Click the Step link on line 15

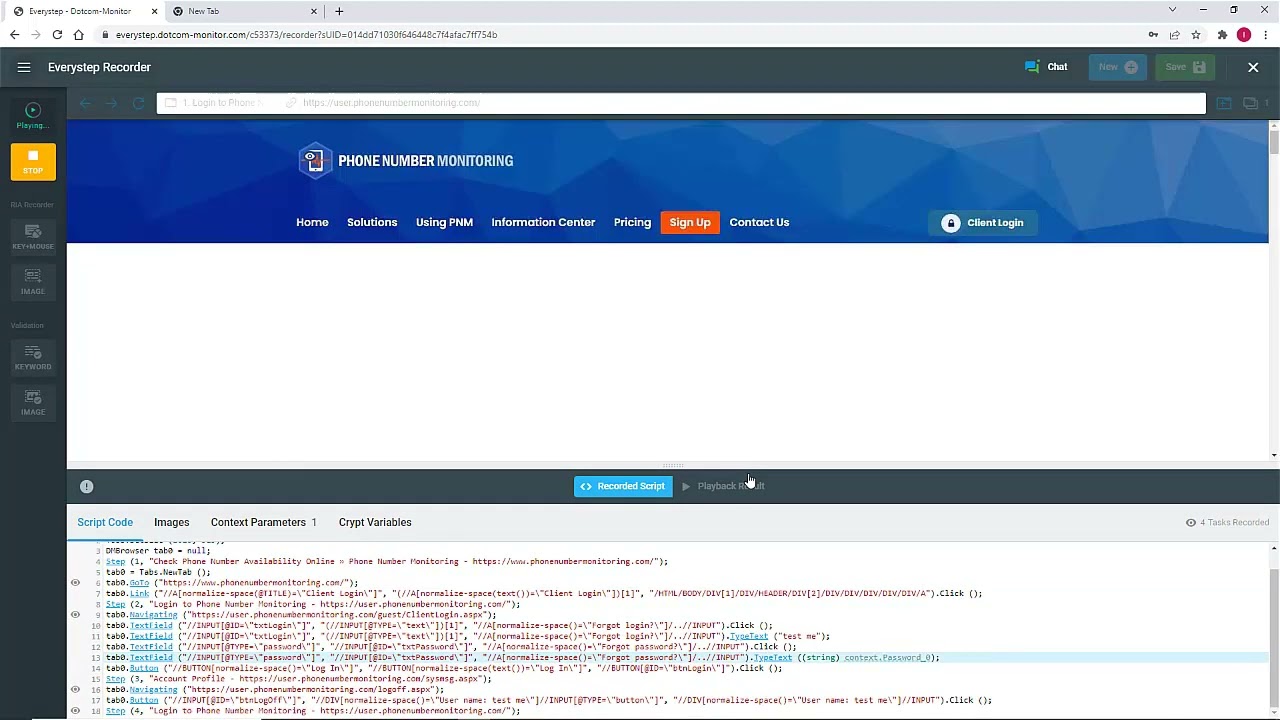tap(115, 679)
